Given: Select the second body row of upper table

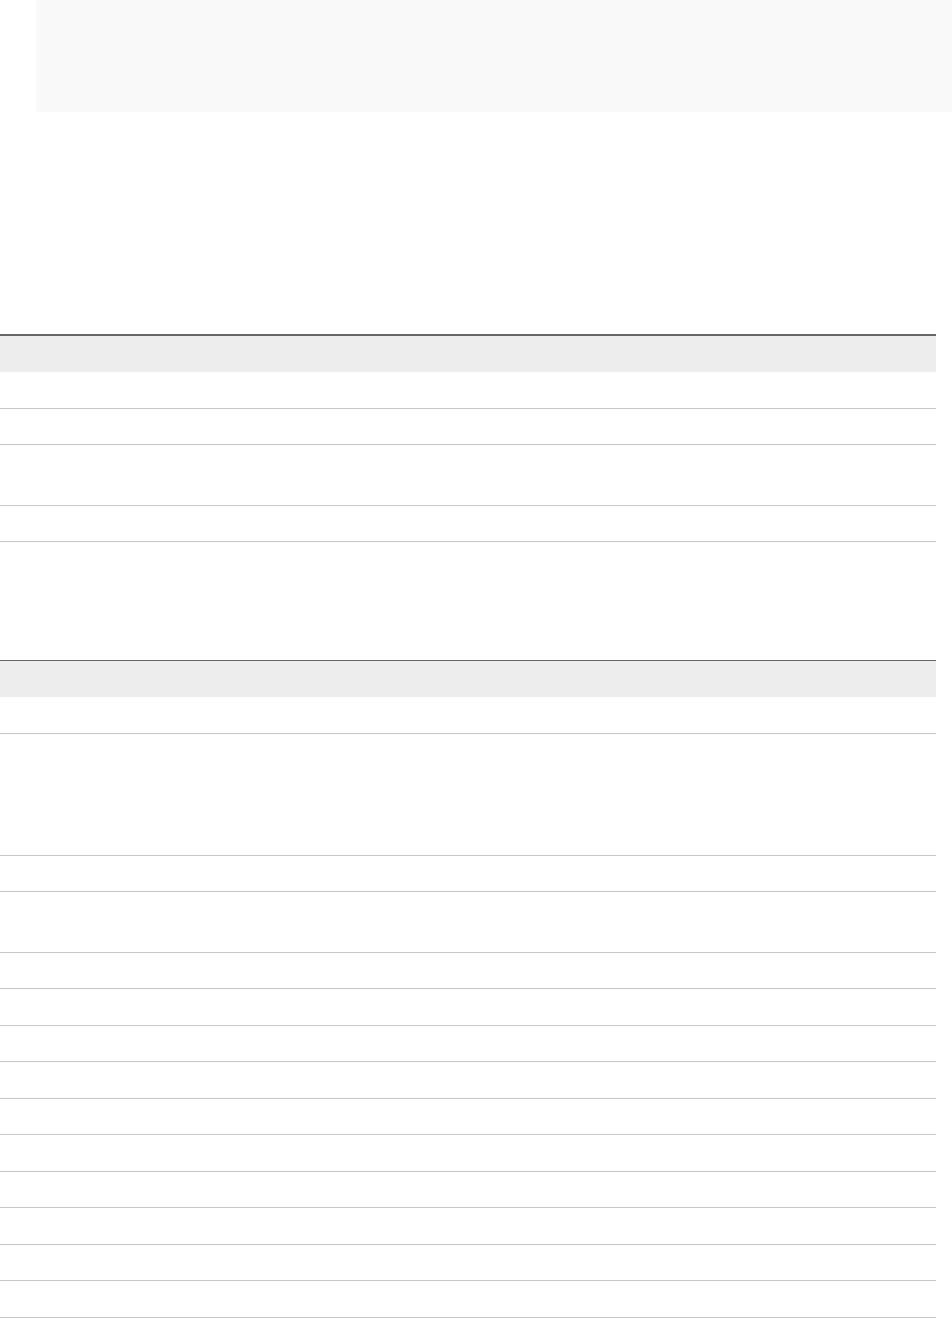Looking at the screenshot, I should pyautogui.click(x=468, y=426).
